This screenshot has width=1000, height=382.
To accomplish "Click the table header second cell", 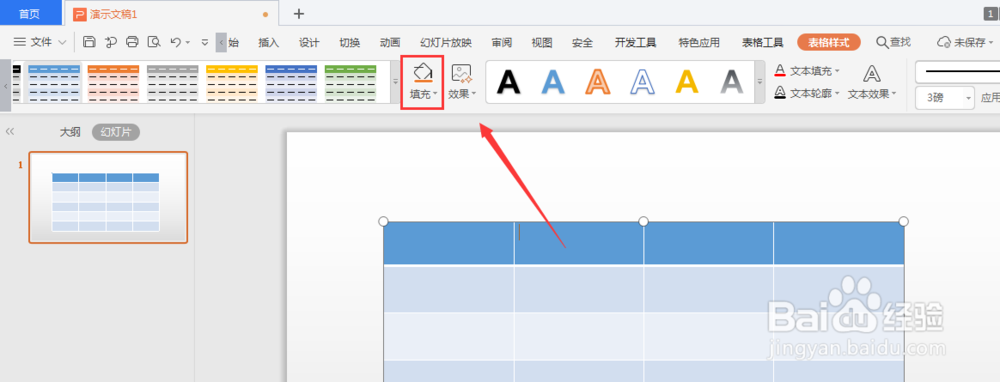I will 579,243.
